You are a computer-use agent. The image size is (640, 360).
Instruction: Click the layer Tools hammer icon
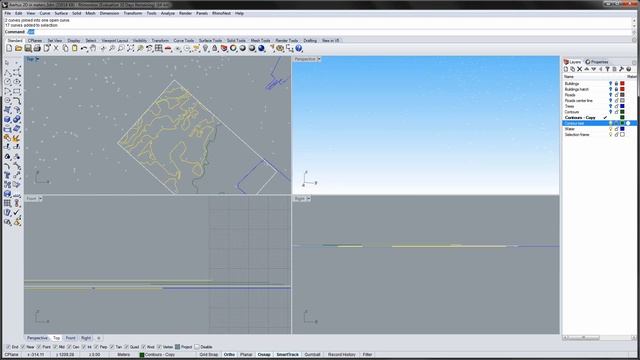coord(621,69)
